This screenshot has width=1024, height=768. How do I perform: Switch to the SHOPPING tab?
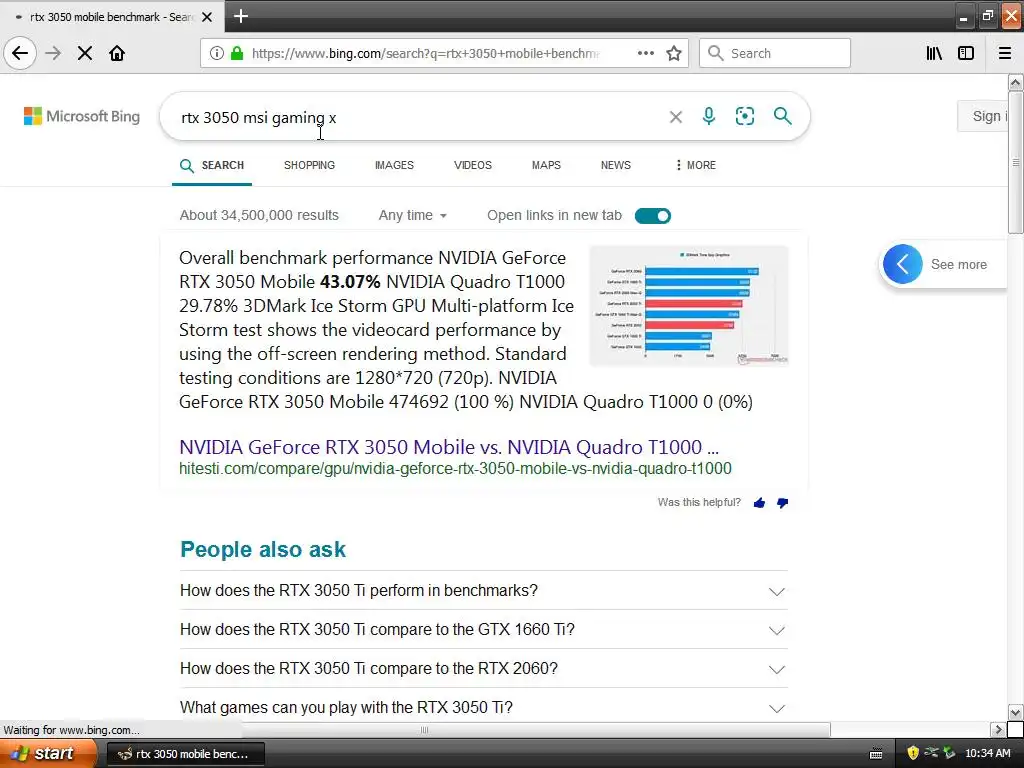tap(310, 165)
